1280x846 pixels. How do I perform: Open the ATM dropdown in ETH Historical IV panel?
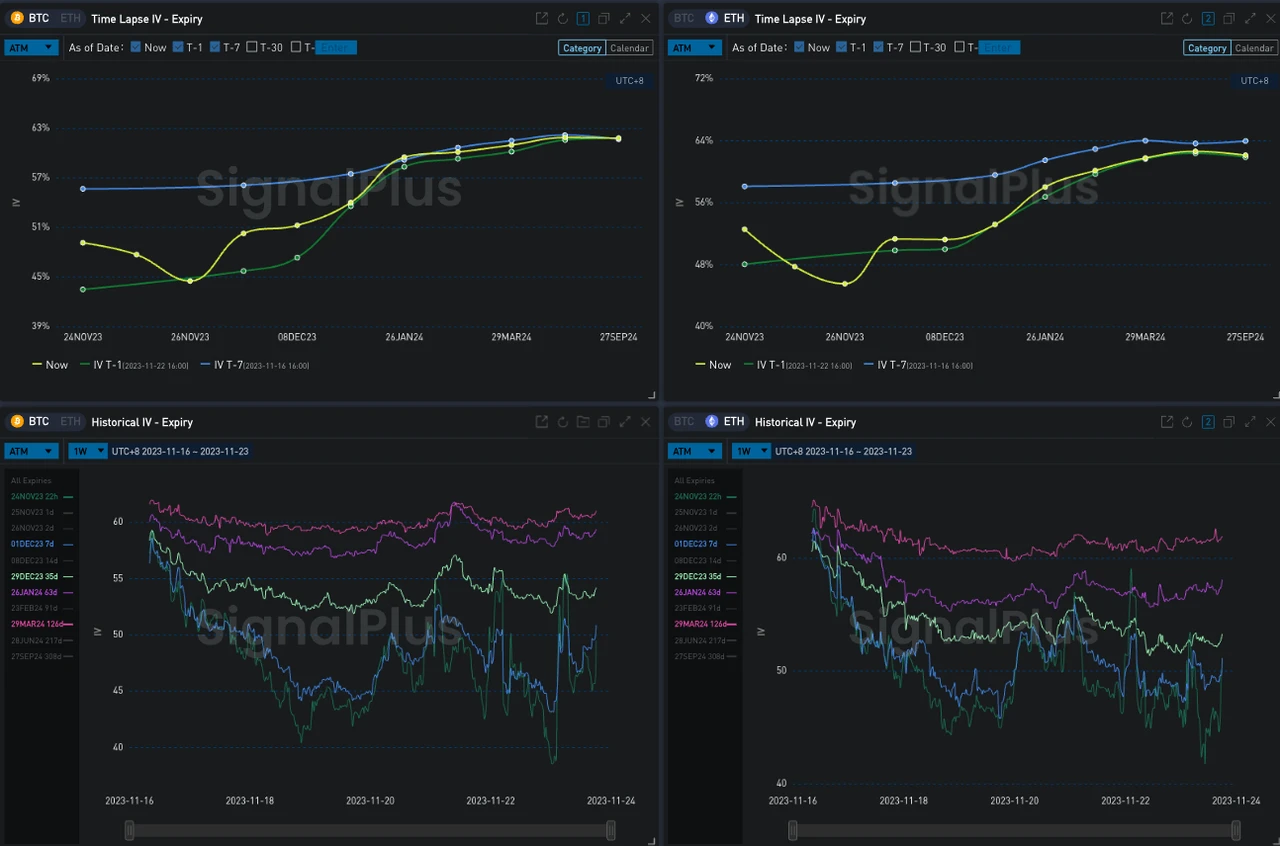pos(694,451)
